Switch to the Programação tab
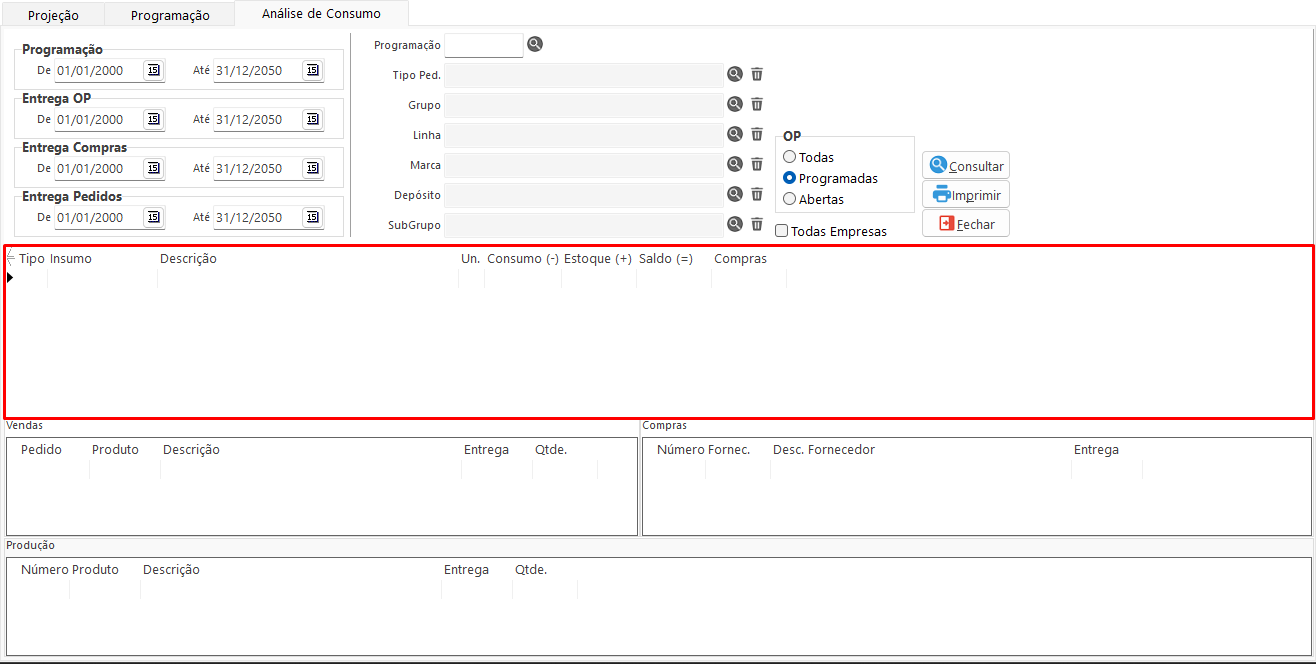The height and width of the screenshot is (664, 1316). tap(170, 15)
